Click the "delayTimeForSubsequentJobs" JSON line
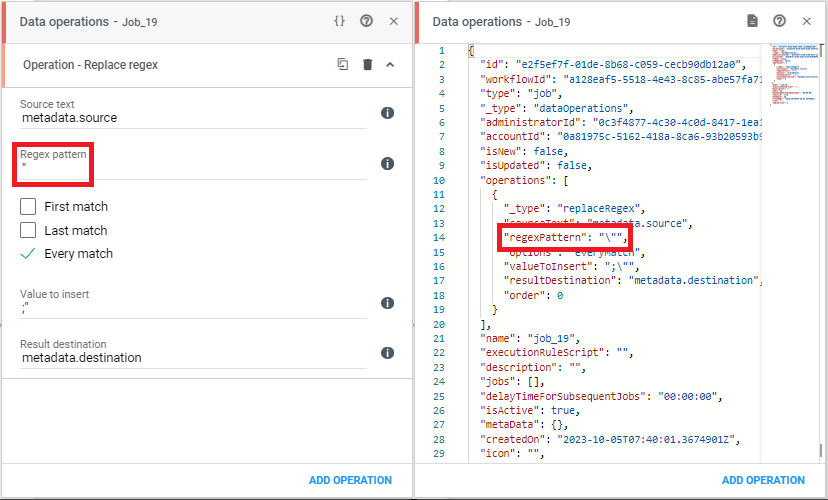Image resolution: width=828 pixels, height=500 pixels. 601,396
